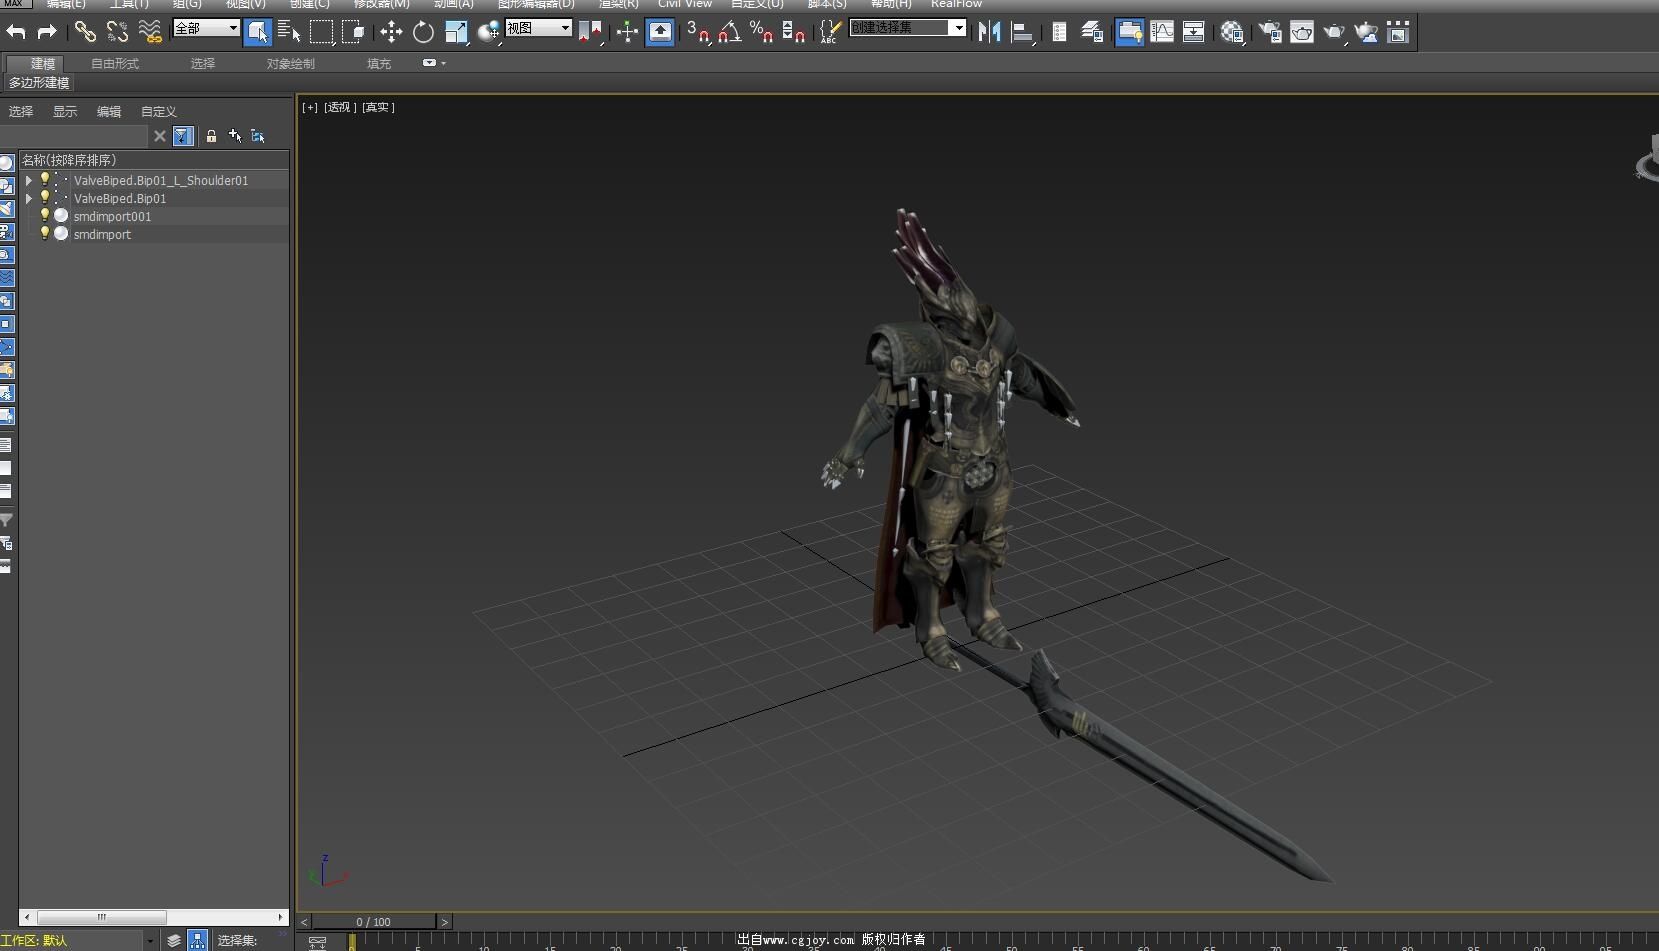1659x951 pixels.
Task: Open the Select by Name tool
Action: pos(289,32)
